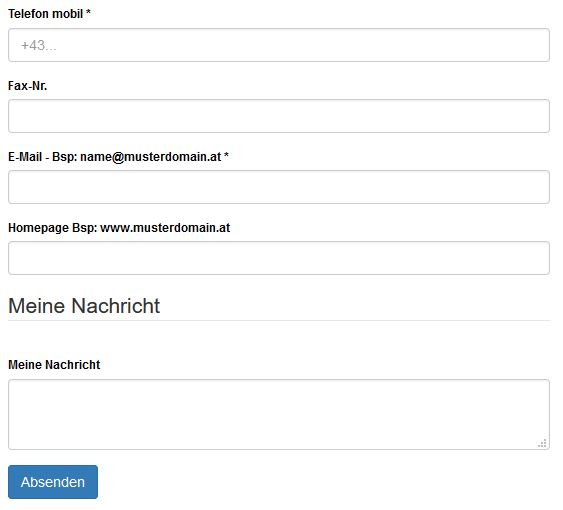Click the bold 'Meine Nachricht' label above textarea

click(x=54, y=365)
